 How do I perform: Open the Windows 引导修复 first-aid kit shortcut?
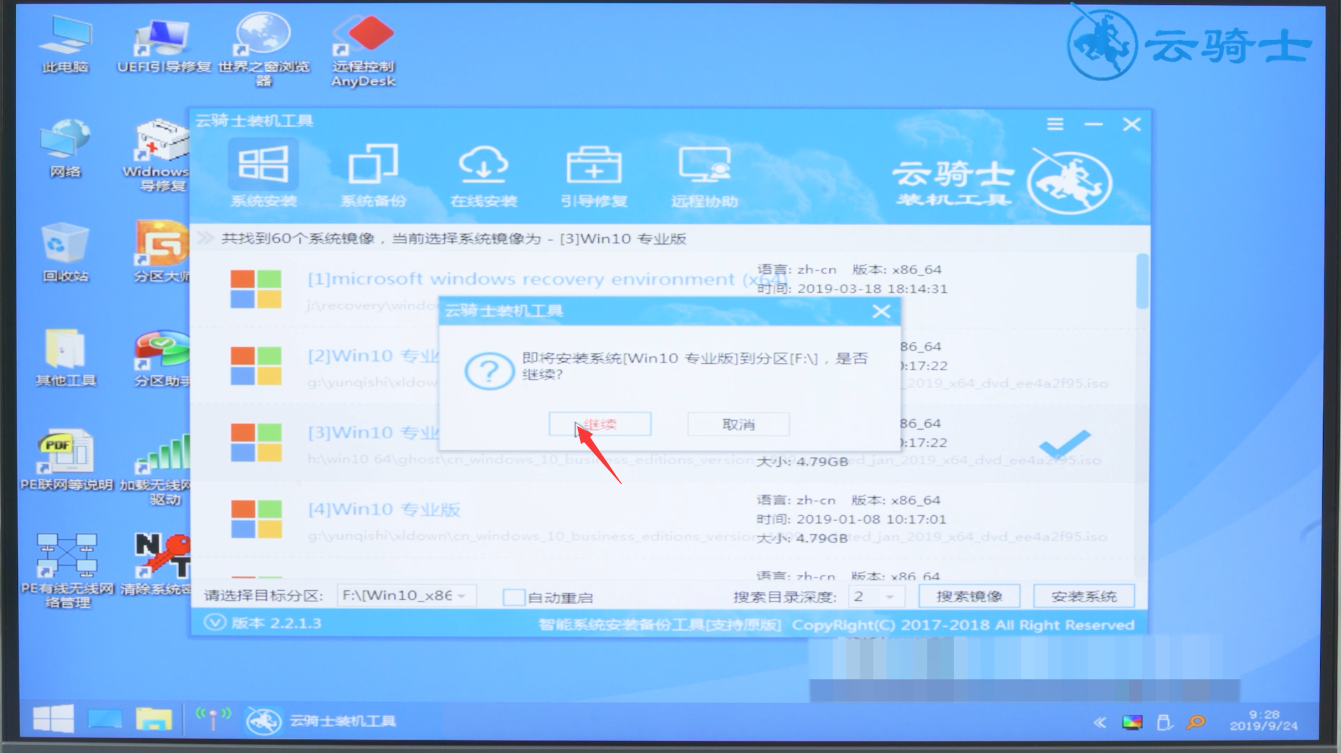pos(160,156)
